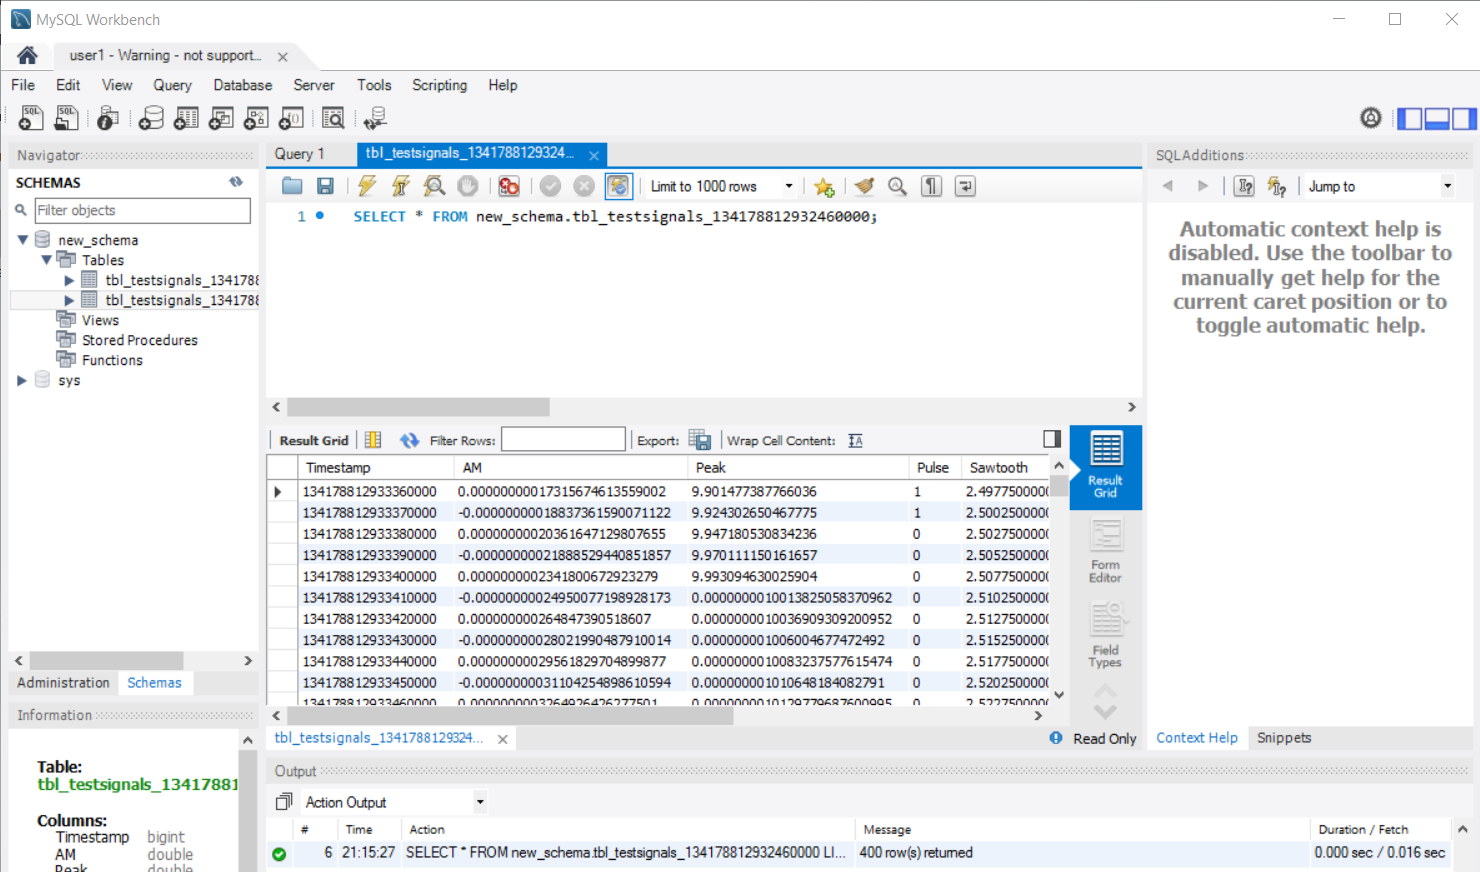
Task: Create a new function toolbar icon
Action: [x=291, y=118]
